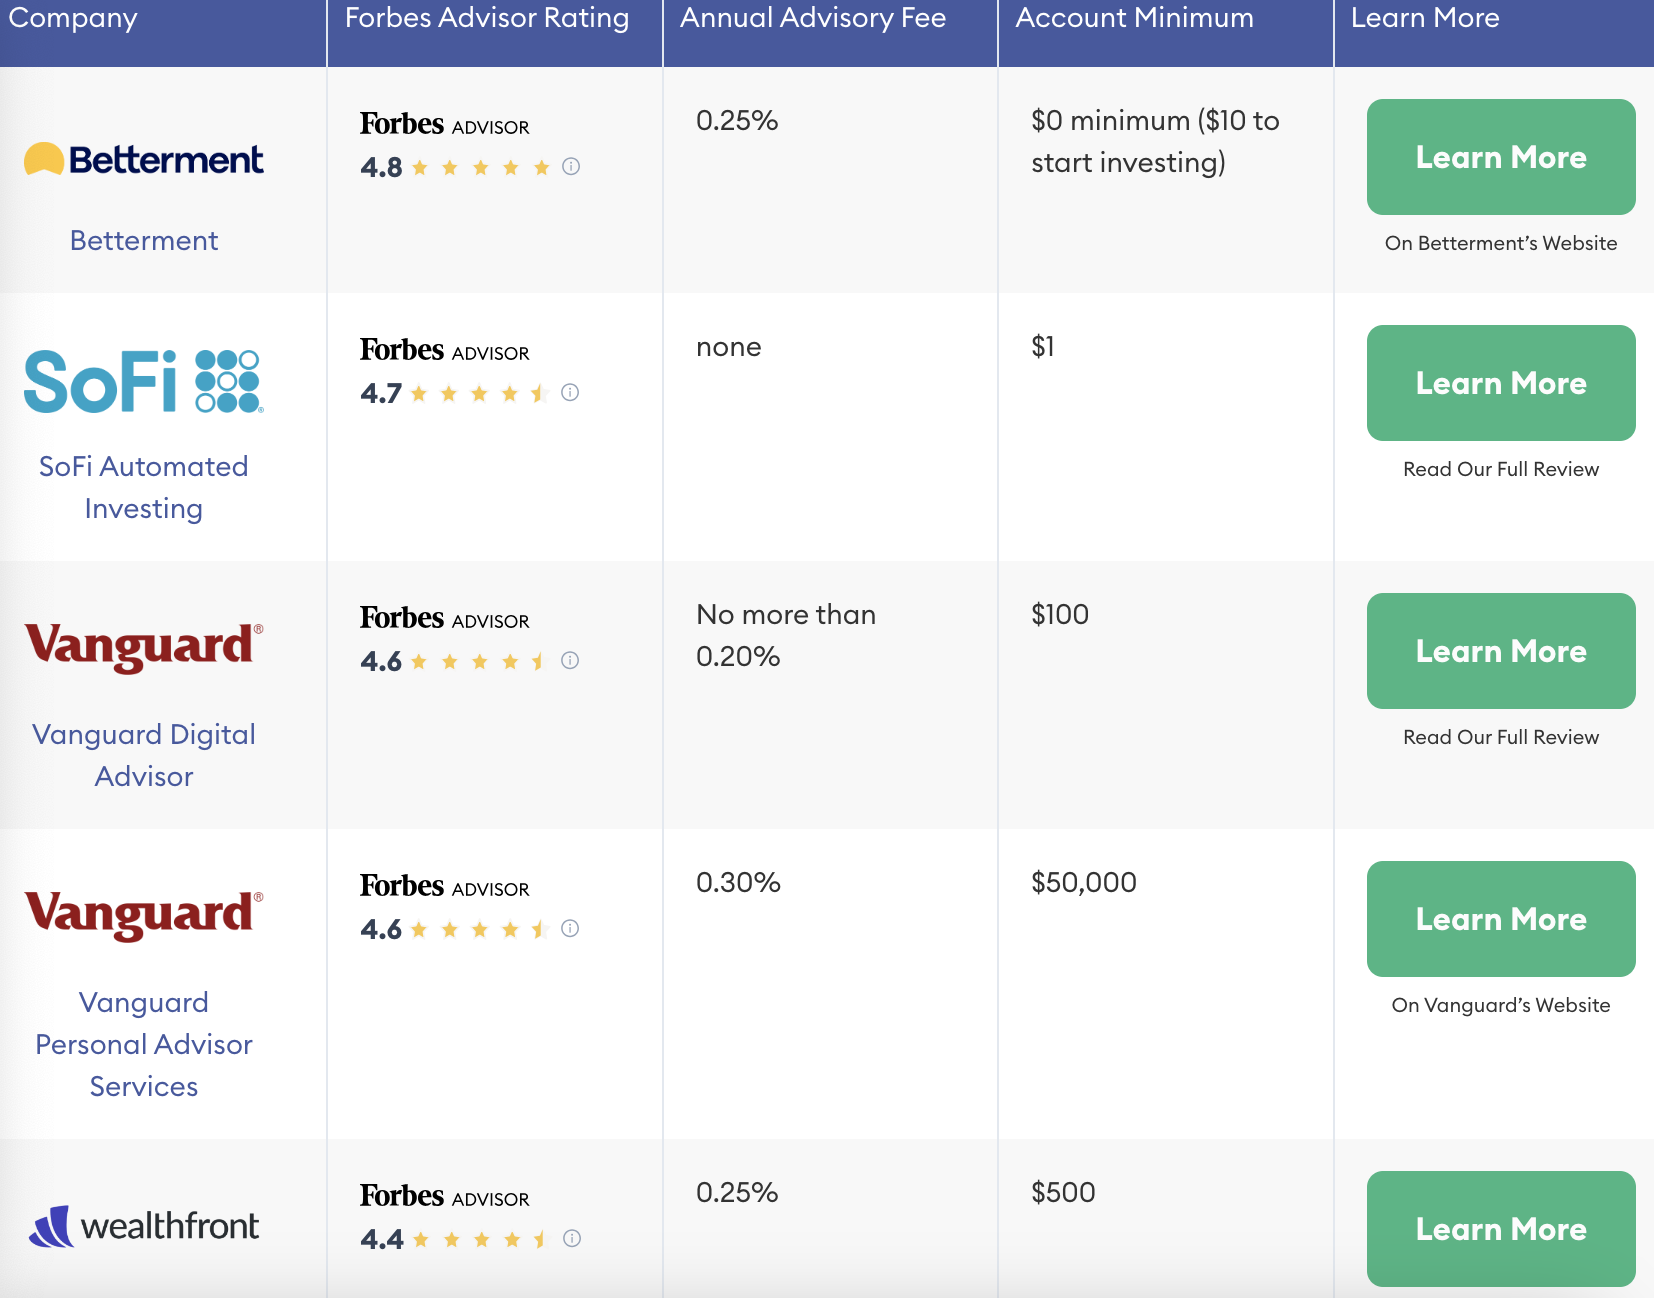This screenshot has width=1654, height=1298.
Task: Click the Forbes Advisor Rating column header
Action: point(487,18)
